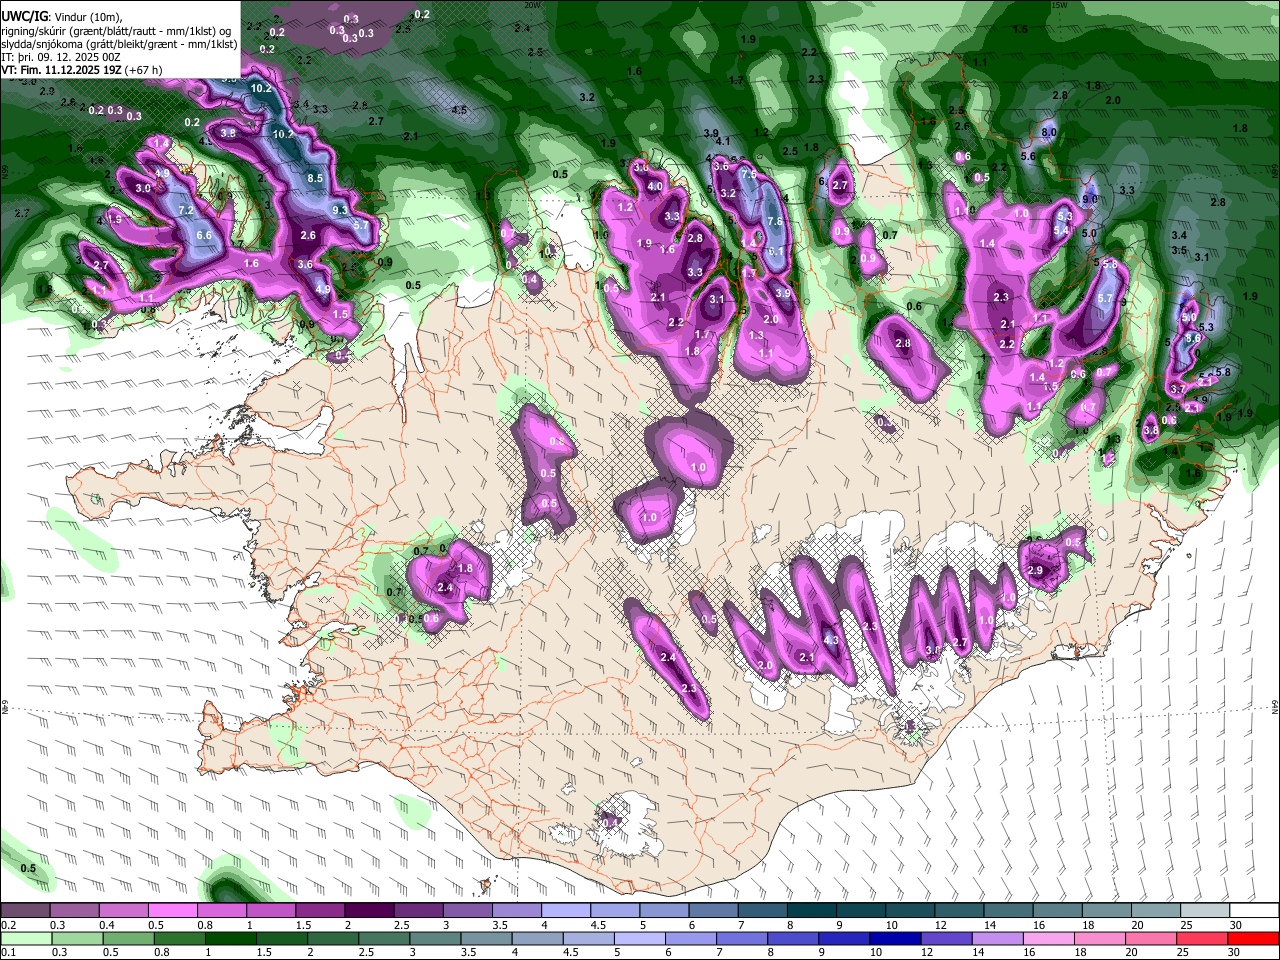Click the valid time 'VT: Fim. 11.12.2025 19Z'

pos(60,70)
